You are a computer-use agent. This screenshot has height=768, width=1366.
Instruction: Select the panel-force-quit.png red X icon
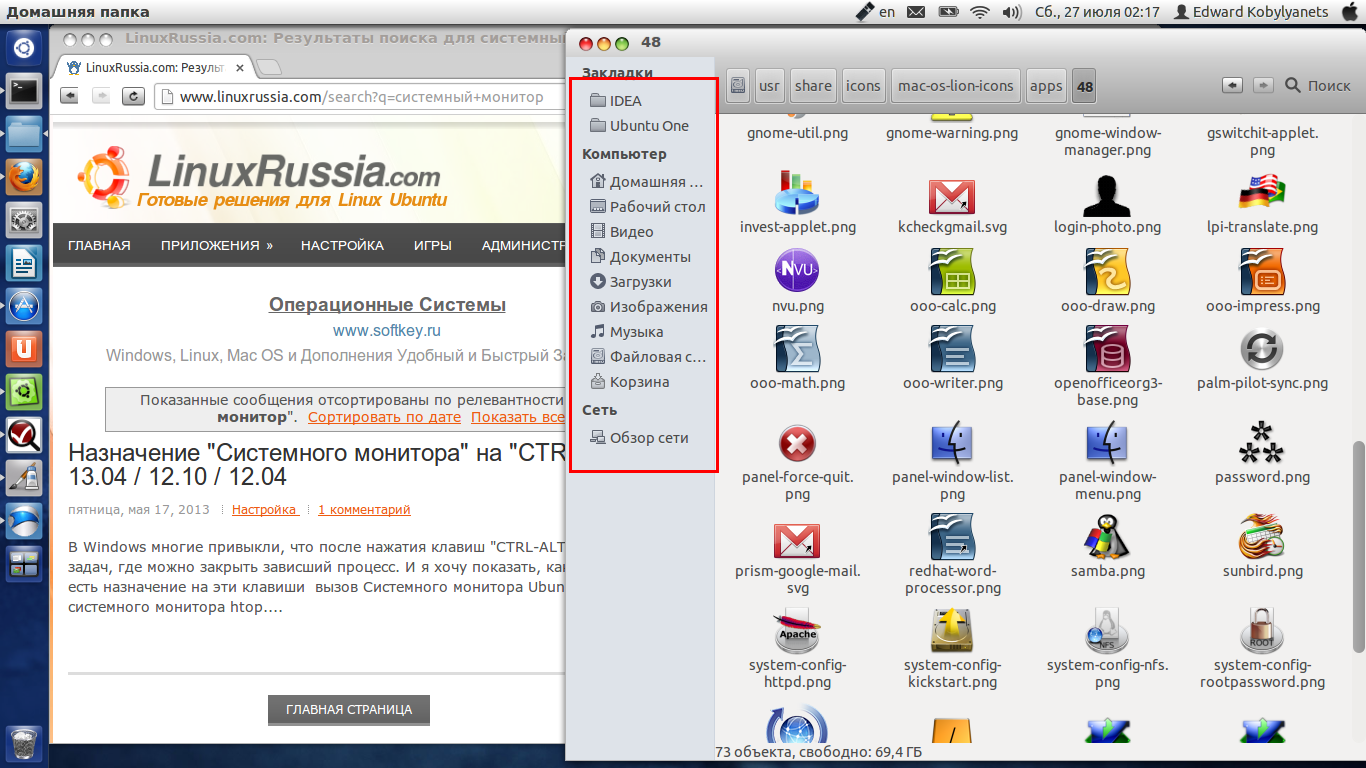click(x=797, y=442)
